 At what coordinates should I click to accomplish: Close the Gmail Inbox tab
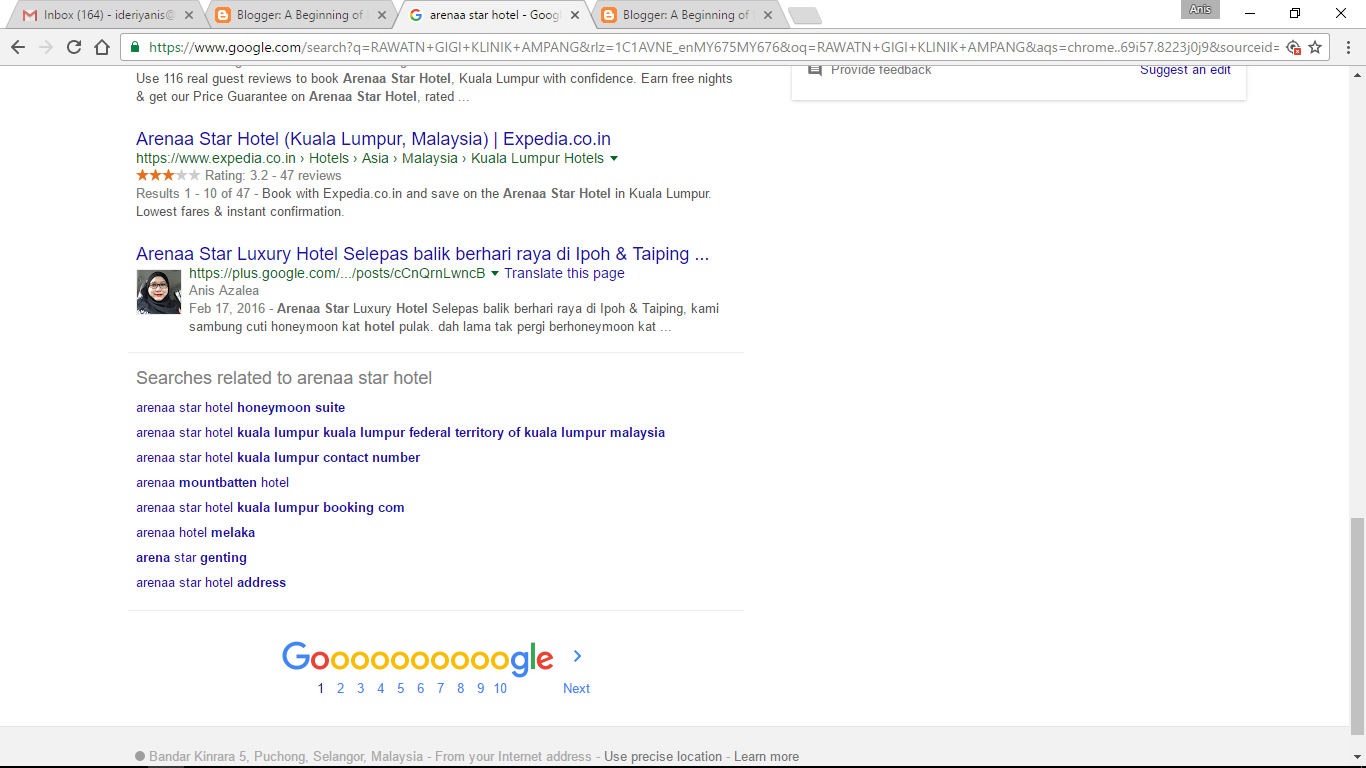click(187, 15)
